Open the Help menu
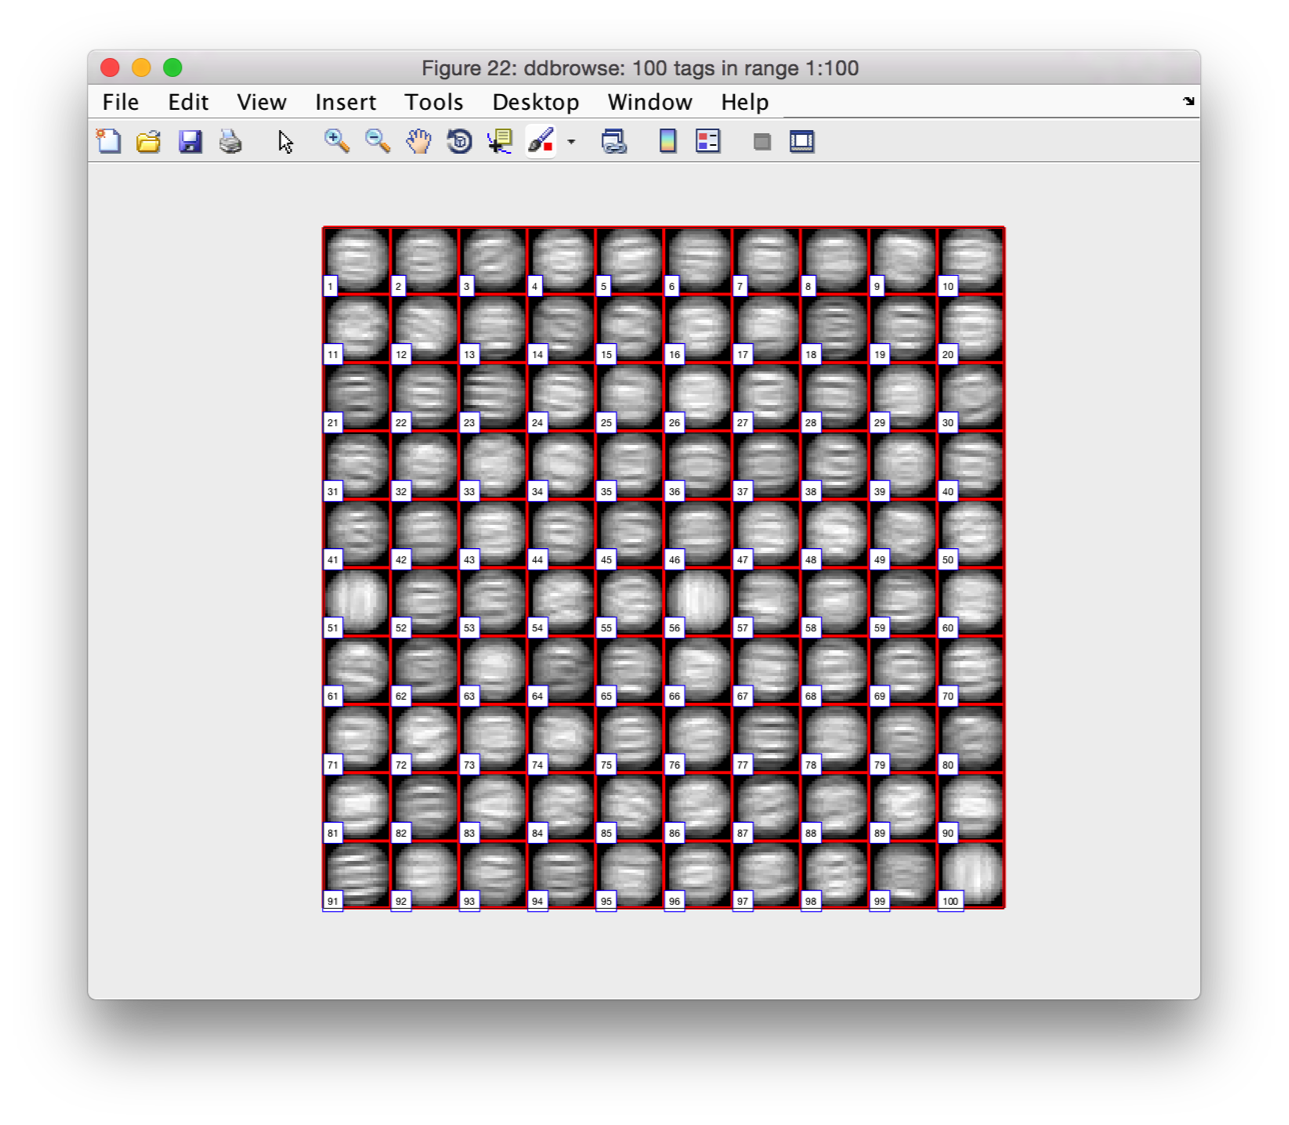The height and width of the screenshot is (1125, 1289). click(745, 102)
